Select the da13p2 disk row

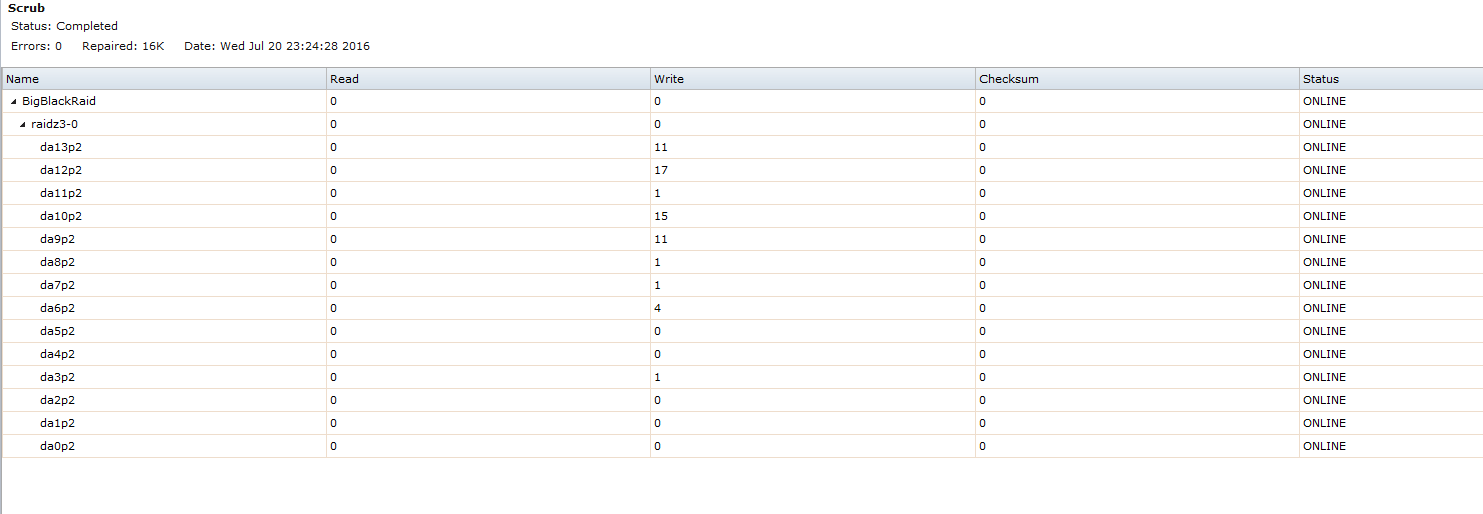[742, 147]
